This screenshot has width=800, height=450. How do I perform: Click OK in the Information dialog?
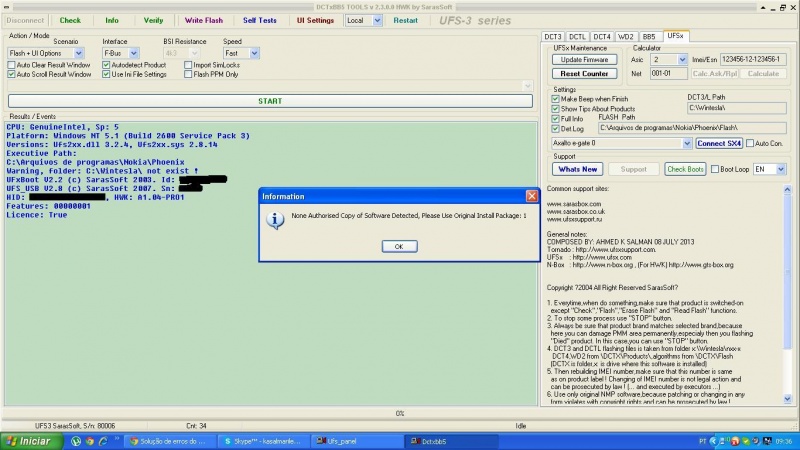point(399,246)
